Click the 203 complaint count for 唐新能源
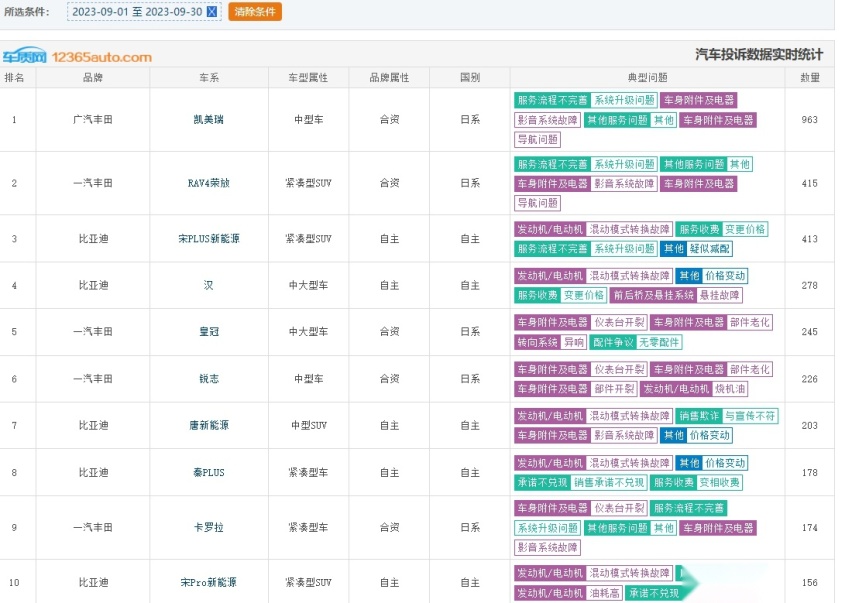Screen dimensions: 852x603 pos(810,425)
